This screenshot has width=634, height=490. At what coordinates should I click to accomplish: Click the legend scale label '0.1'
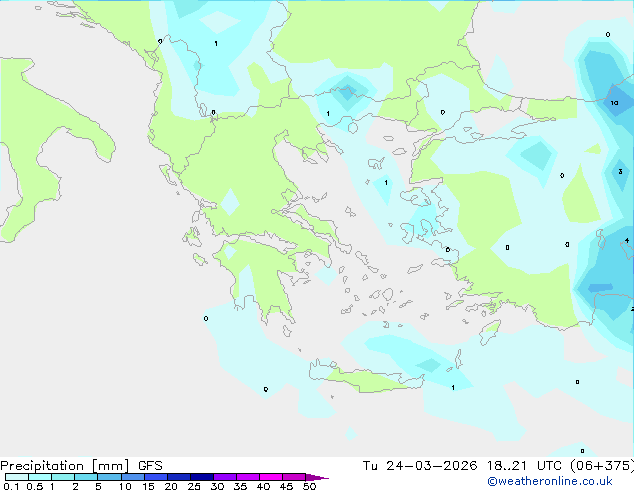point(11,486)
